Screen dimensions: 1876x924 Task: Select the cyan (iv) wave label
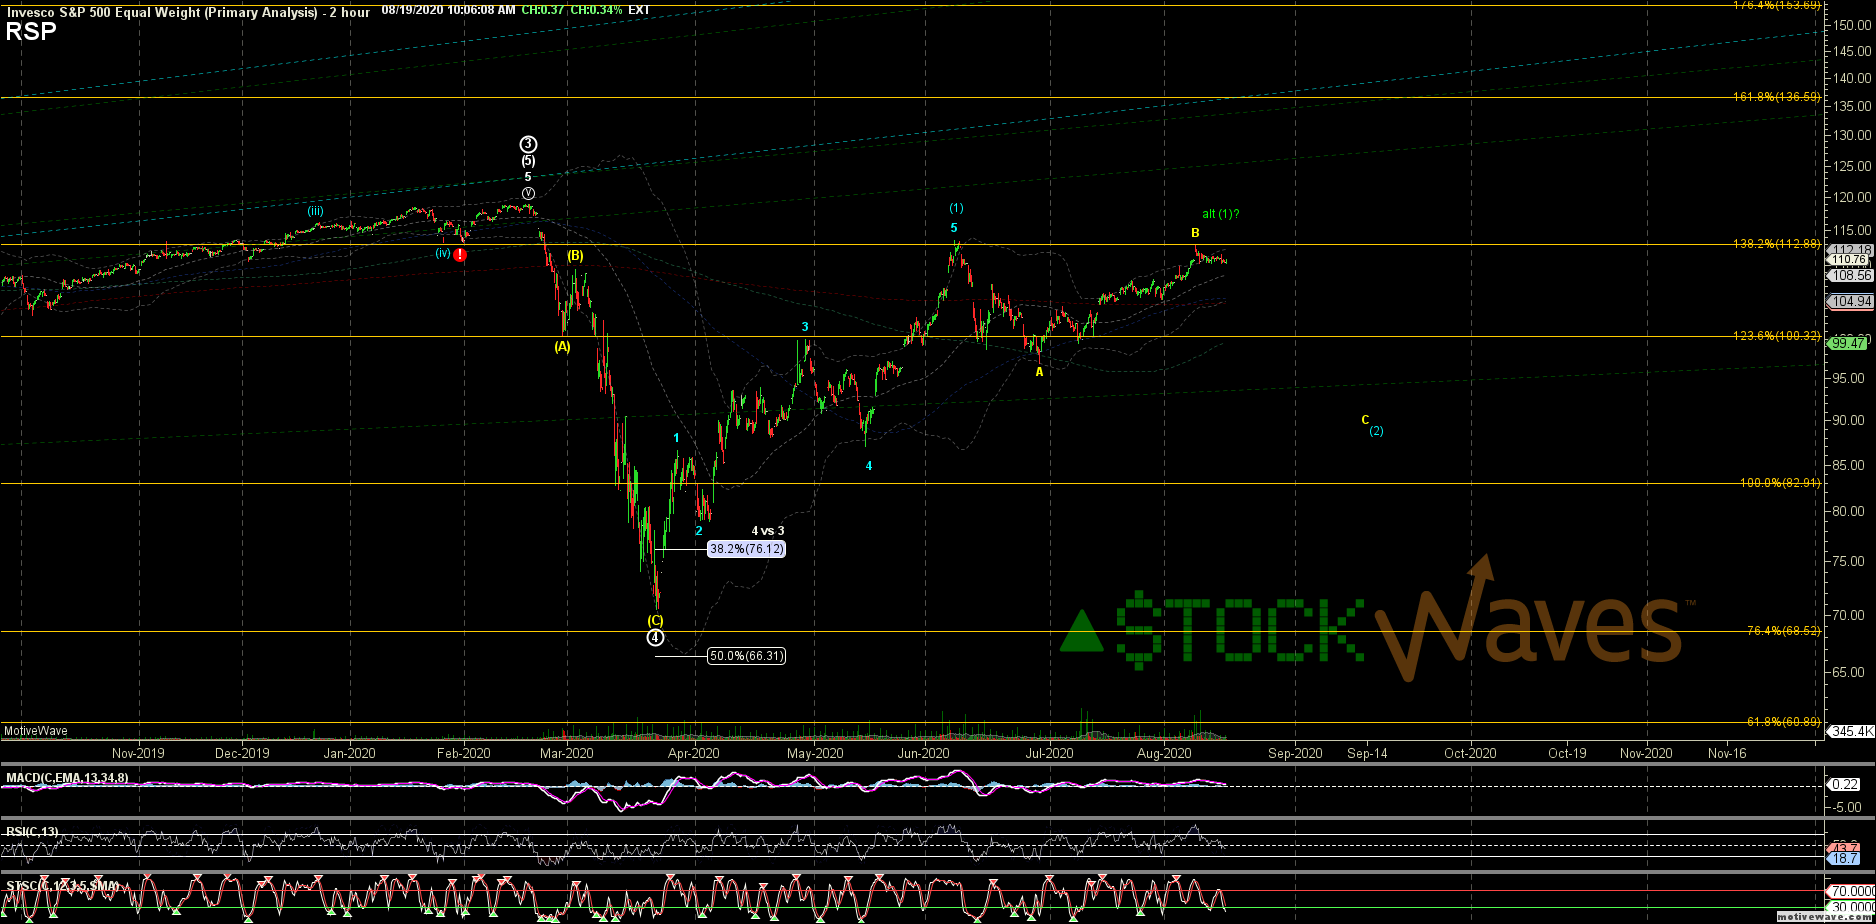443,253
